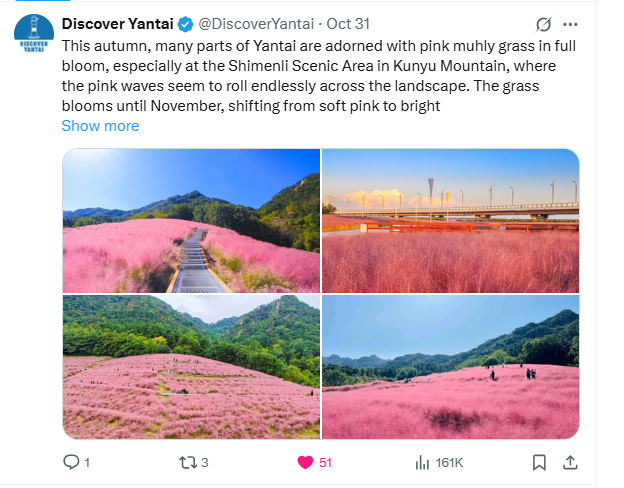The width and height of the screenshot is (624, 488).
Task: Bookmark this Discover Yantai post
Action: pyautogui.click(x=539, y=463)
